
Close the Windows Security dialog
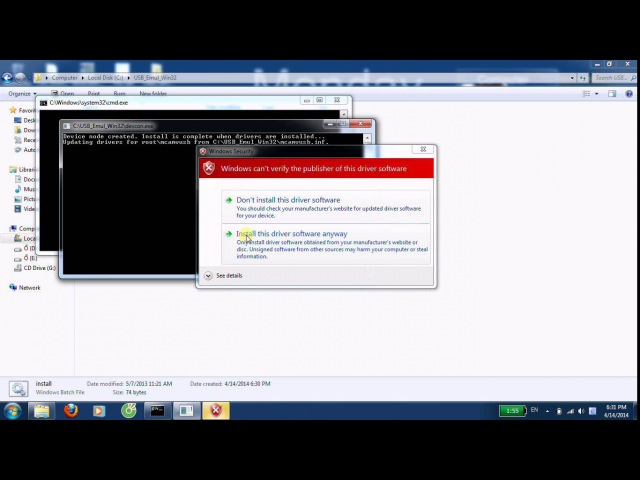pos(423,149)
